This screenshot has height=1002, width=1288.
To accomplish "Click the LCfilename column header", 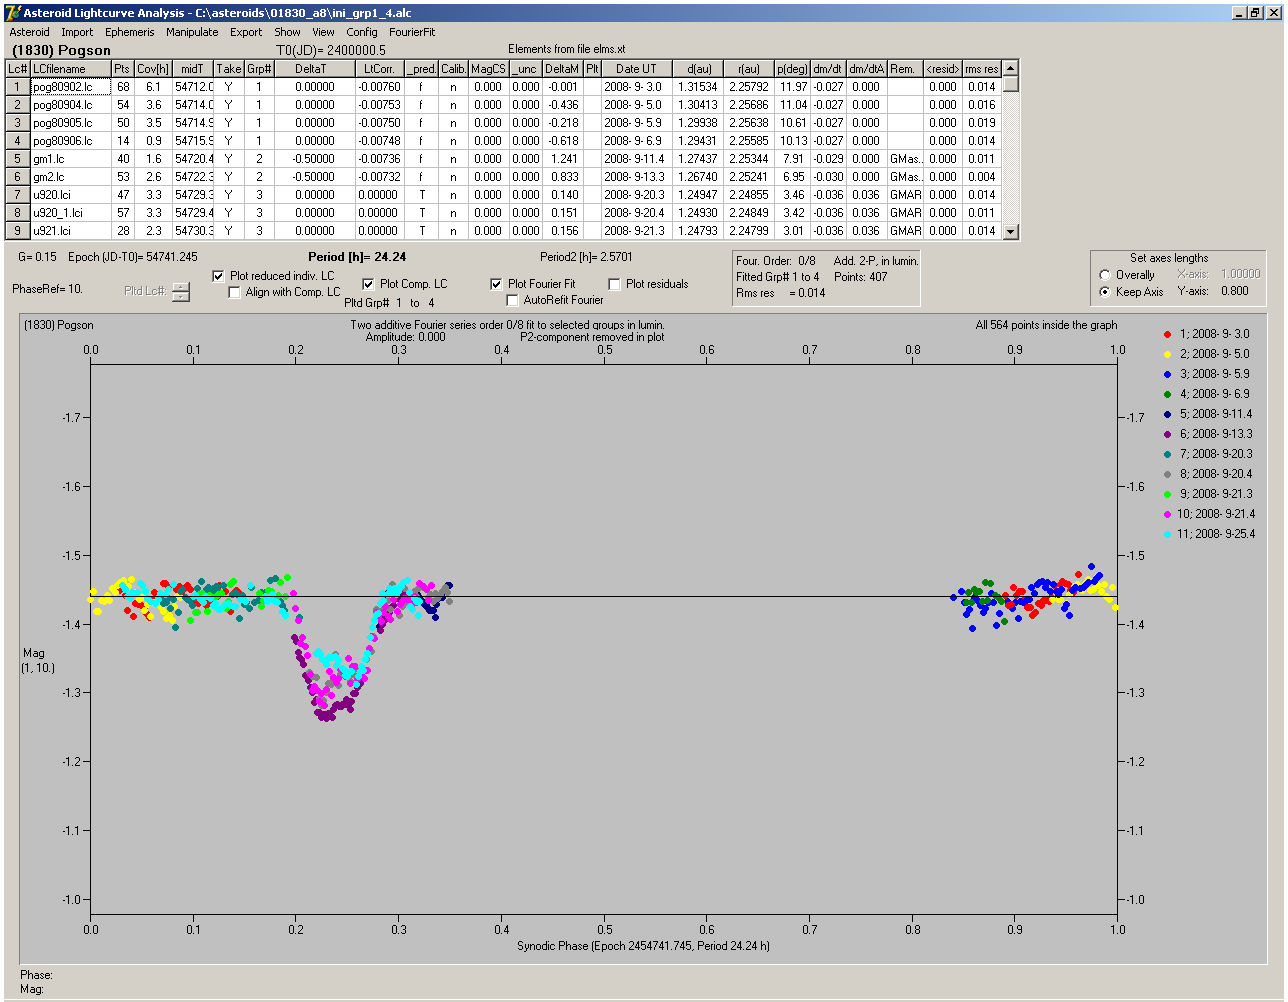I will tap(70, 69).
